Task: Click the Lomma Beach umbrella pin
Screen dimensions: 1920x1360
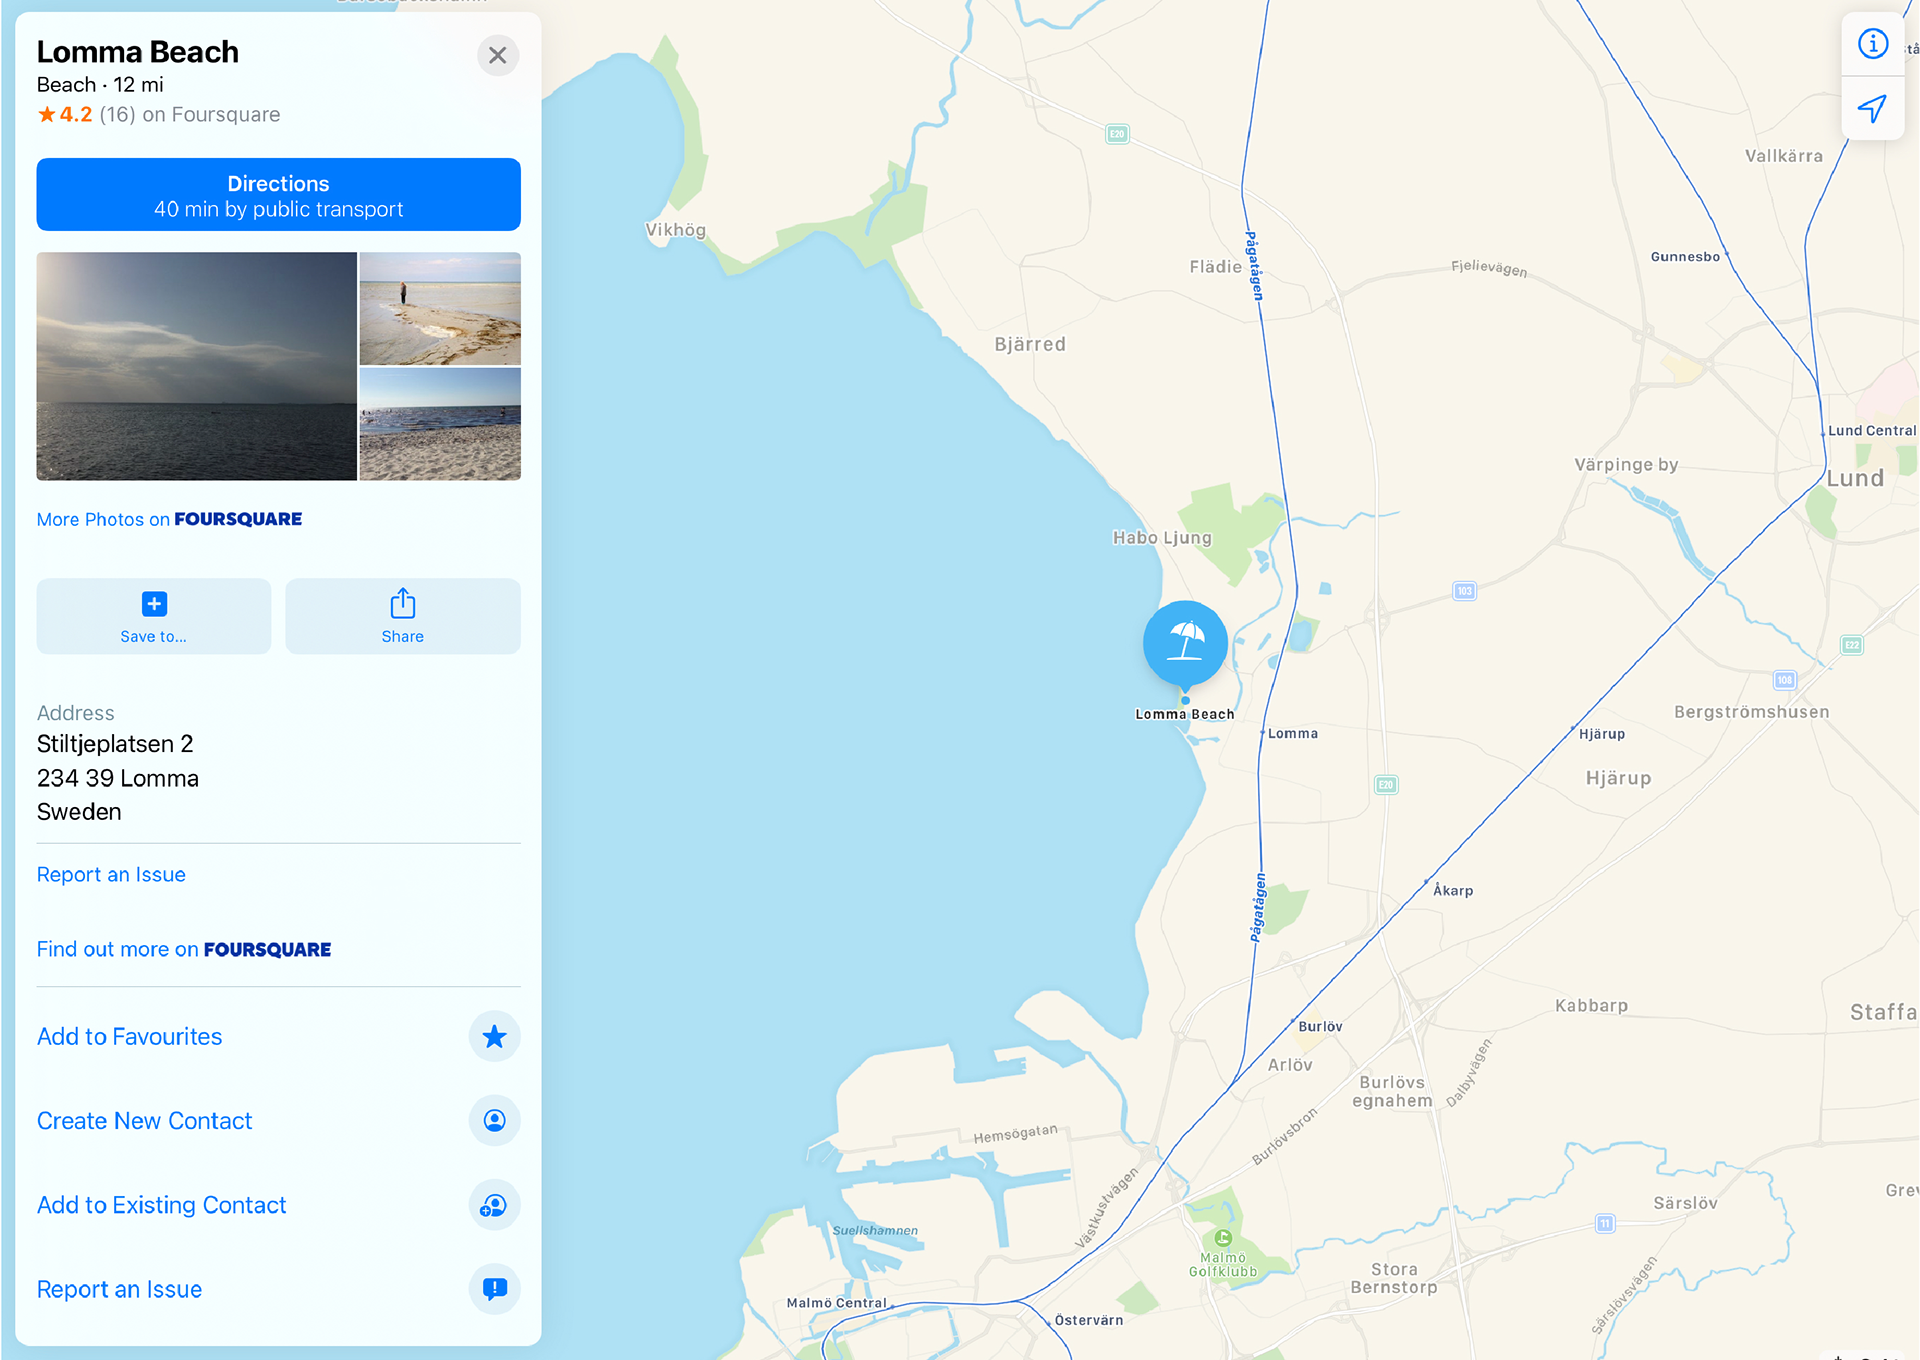Action: click(1185, 644)
